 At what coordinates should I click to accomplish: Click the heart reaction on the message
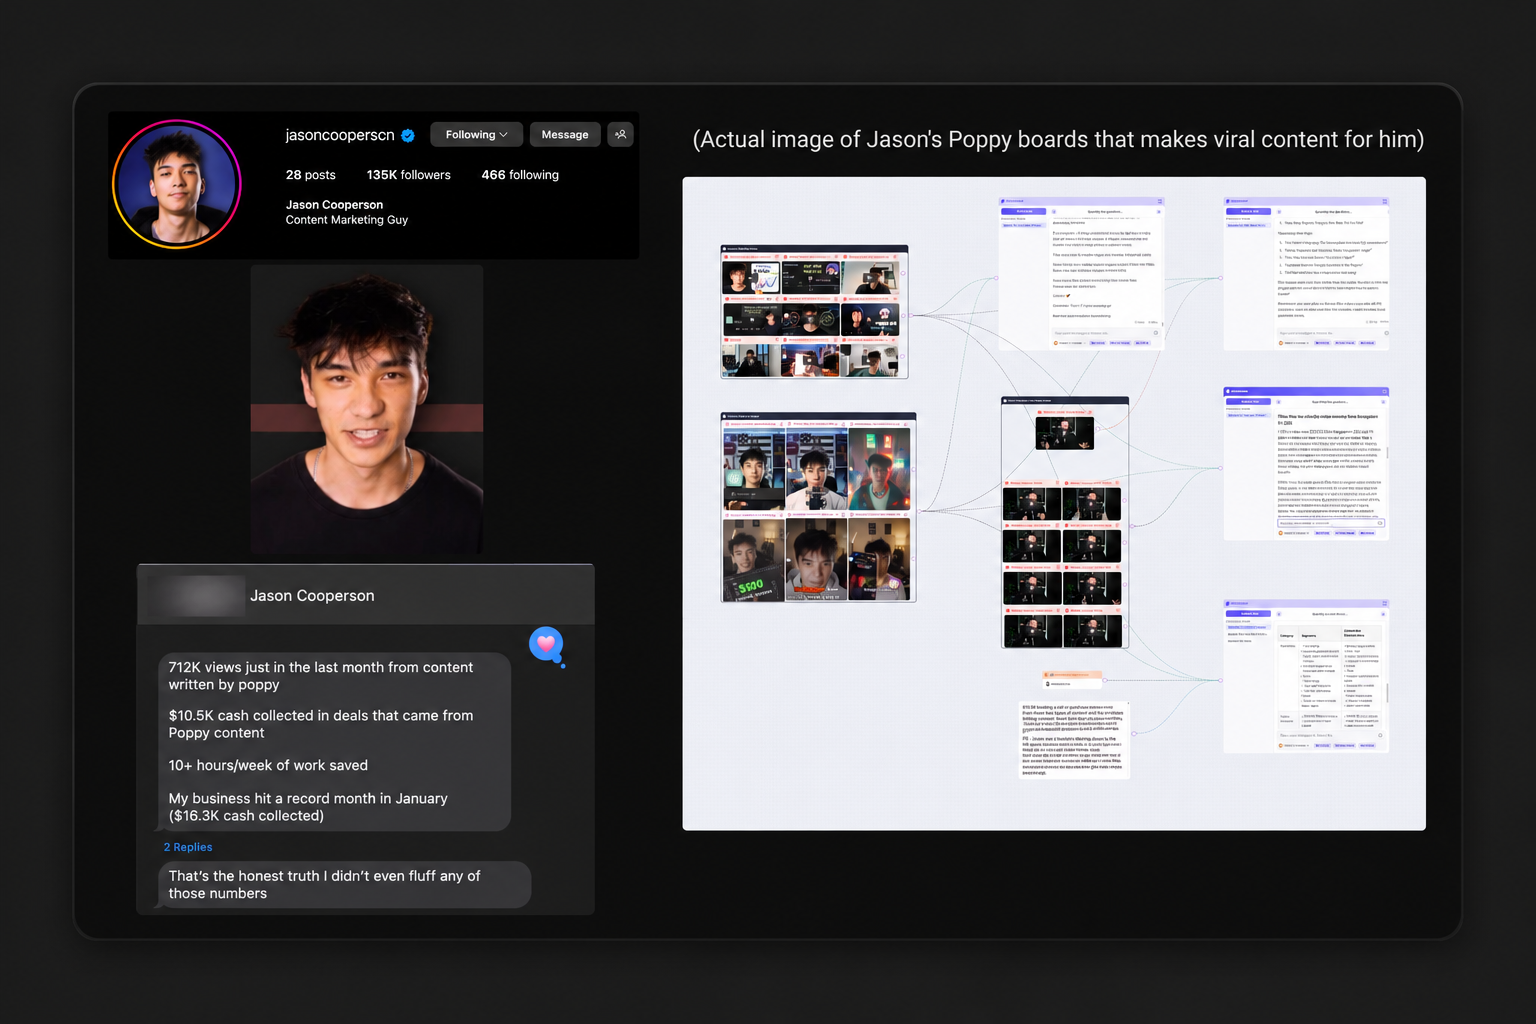[546, 645]
